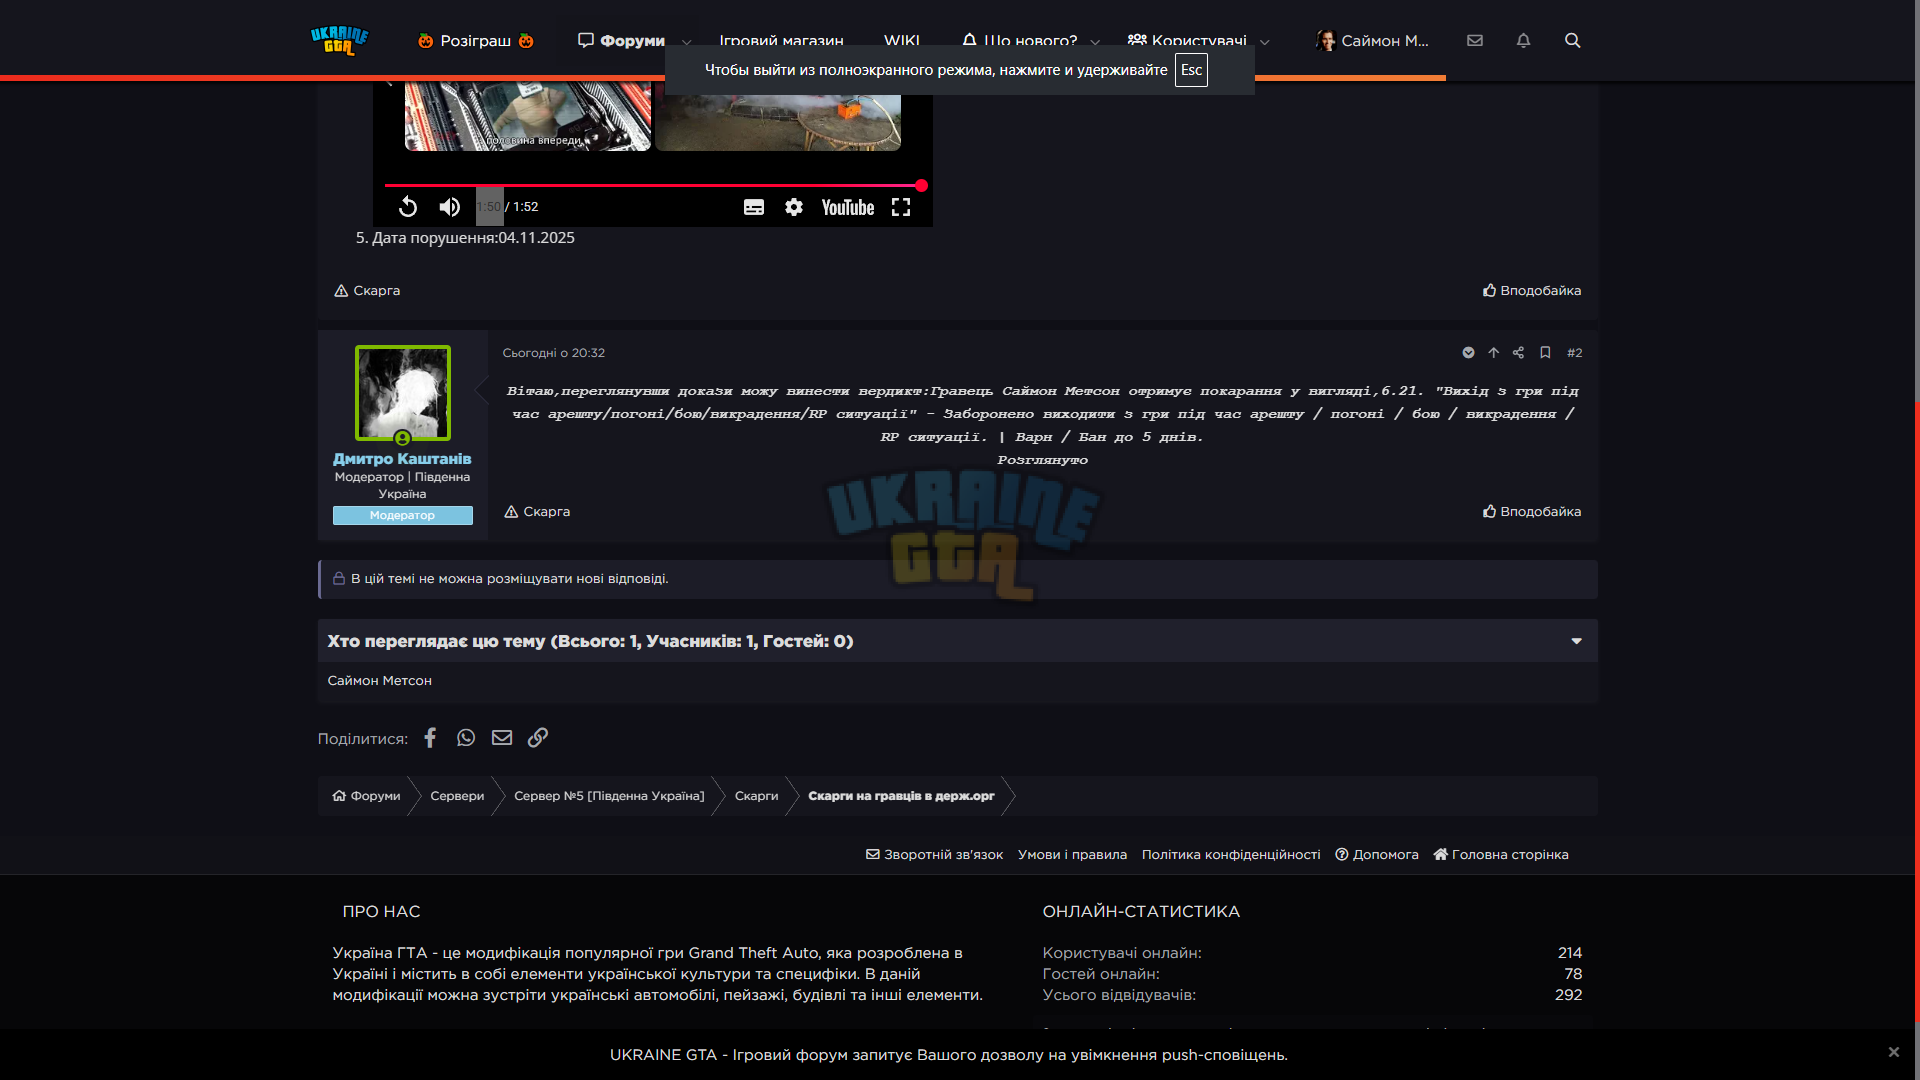This screenshot has height=1080, width=1920.
Task: Open the search magnifier in header
Action: (x=1572, y=40)
